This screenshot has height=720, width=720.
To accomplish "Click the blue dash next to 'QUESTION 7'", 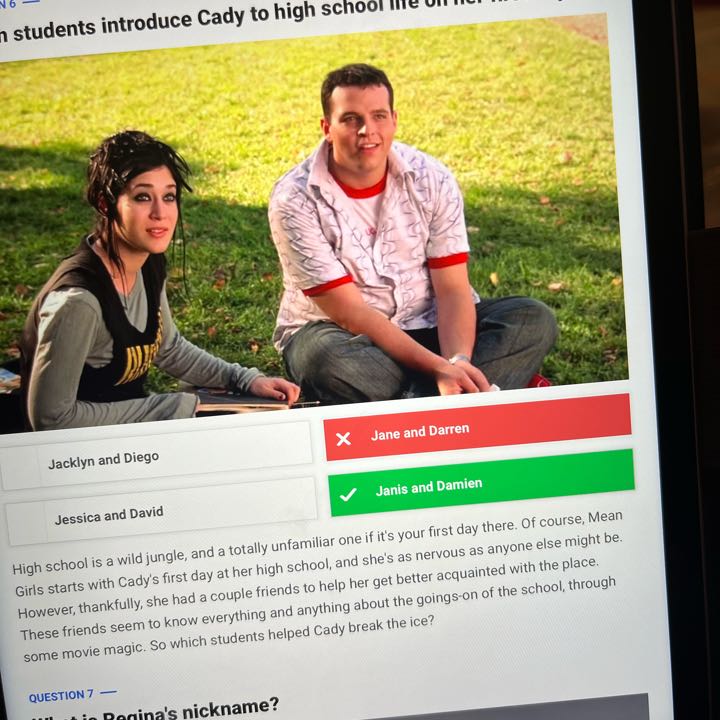I will 109,692.
